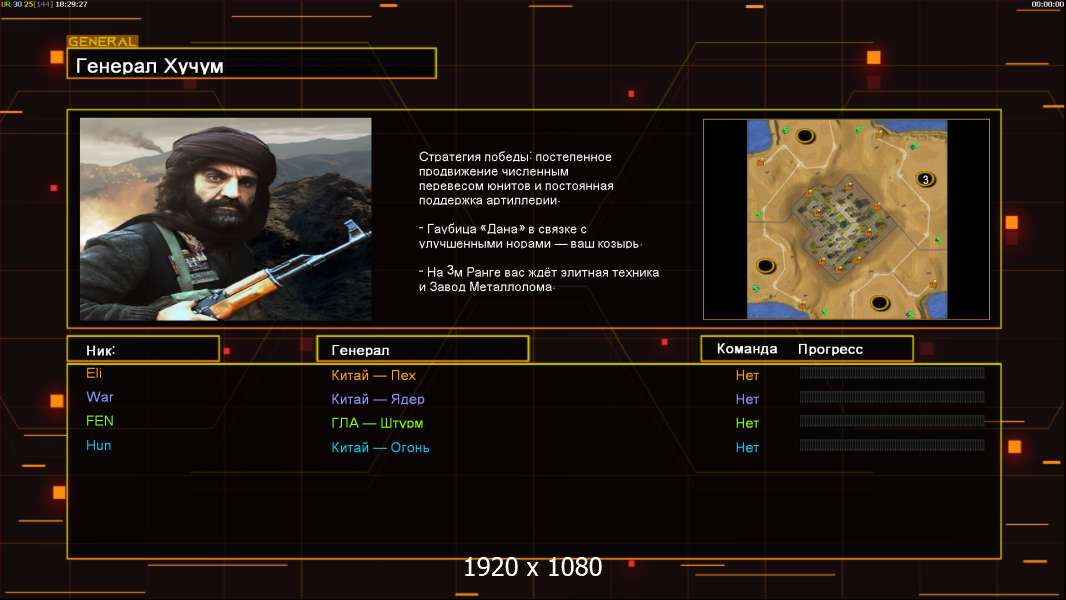
Task: Click the empty start marker on map's left side
Action: click(766, 266)
